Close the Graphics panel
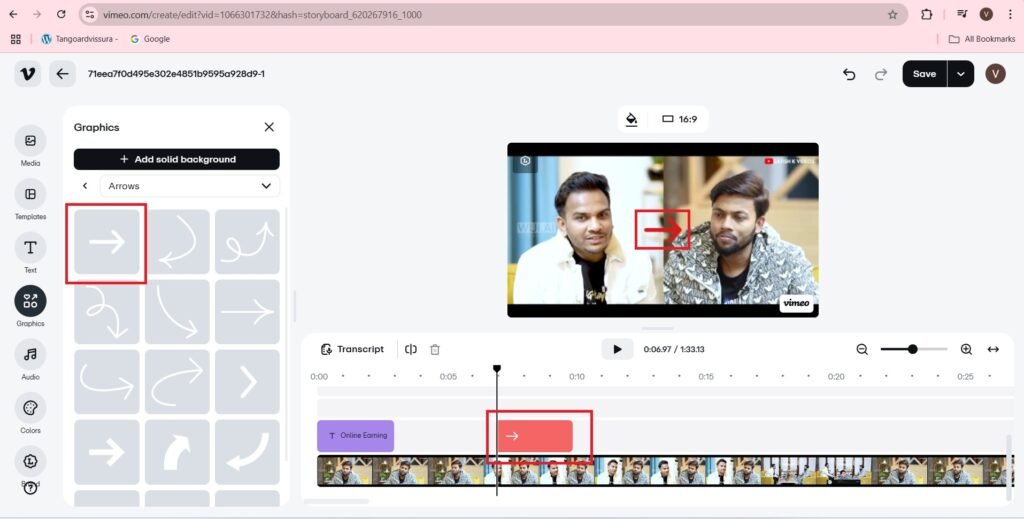Image resolution: width=1024 pixels, height=519 pixels. point(269,127)
